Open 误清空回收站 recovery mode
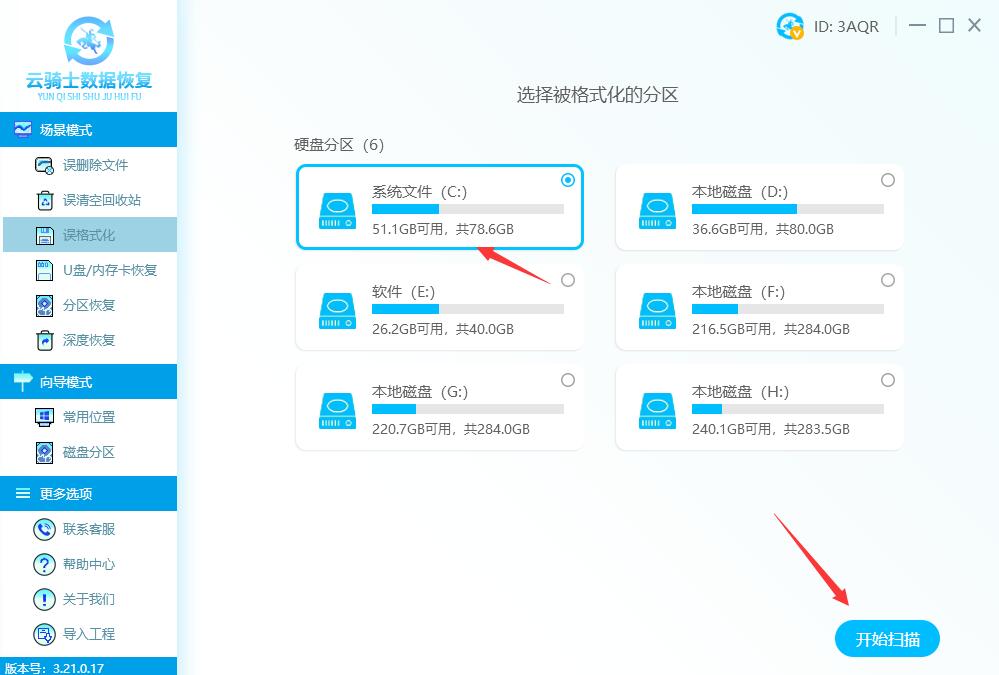The width and height of the screenshot is (999, 675). 89,201
